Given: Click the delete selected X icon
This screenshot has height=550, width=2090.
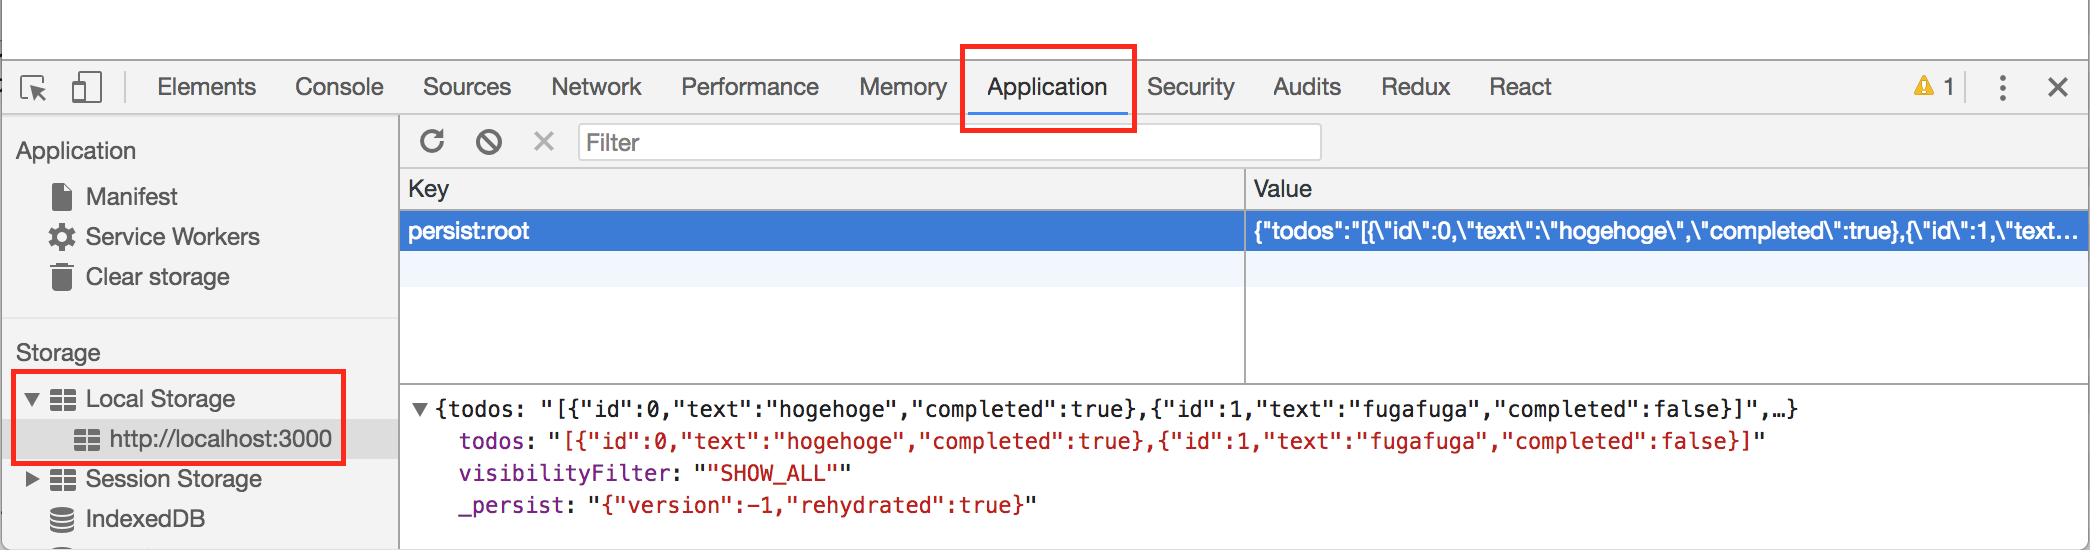Looking at the screenshot, I should tap(544, 142).
